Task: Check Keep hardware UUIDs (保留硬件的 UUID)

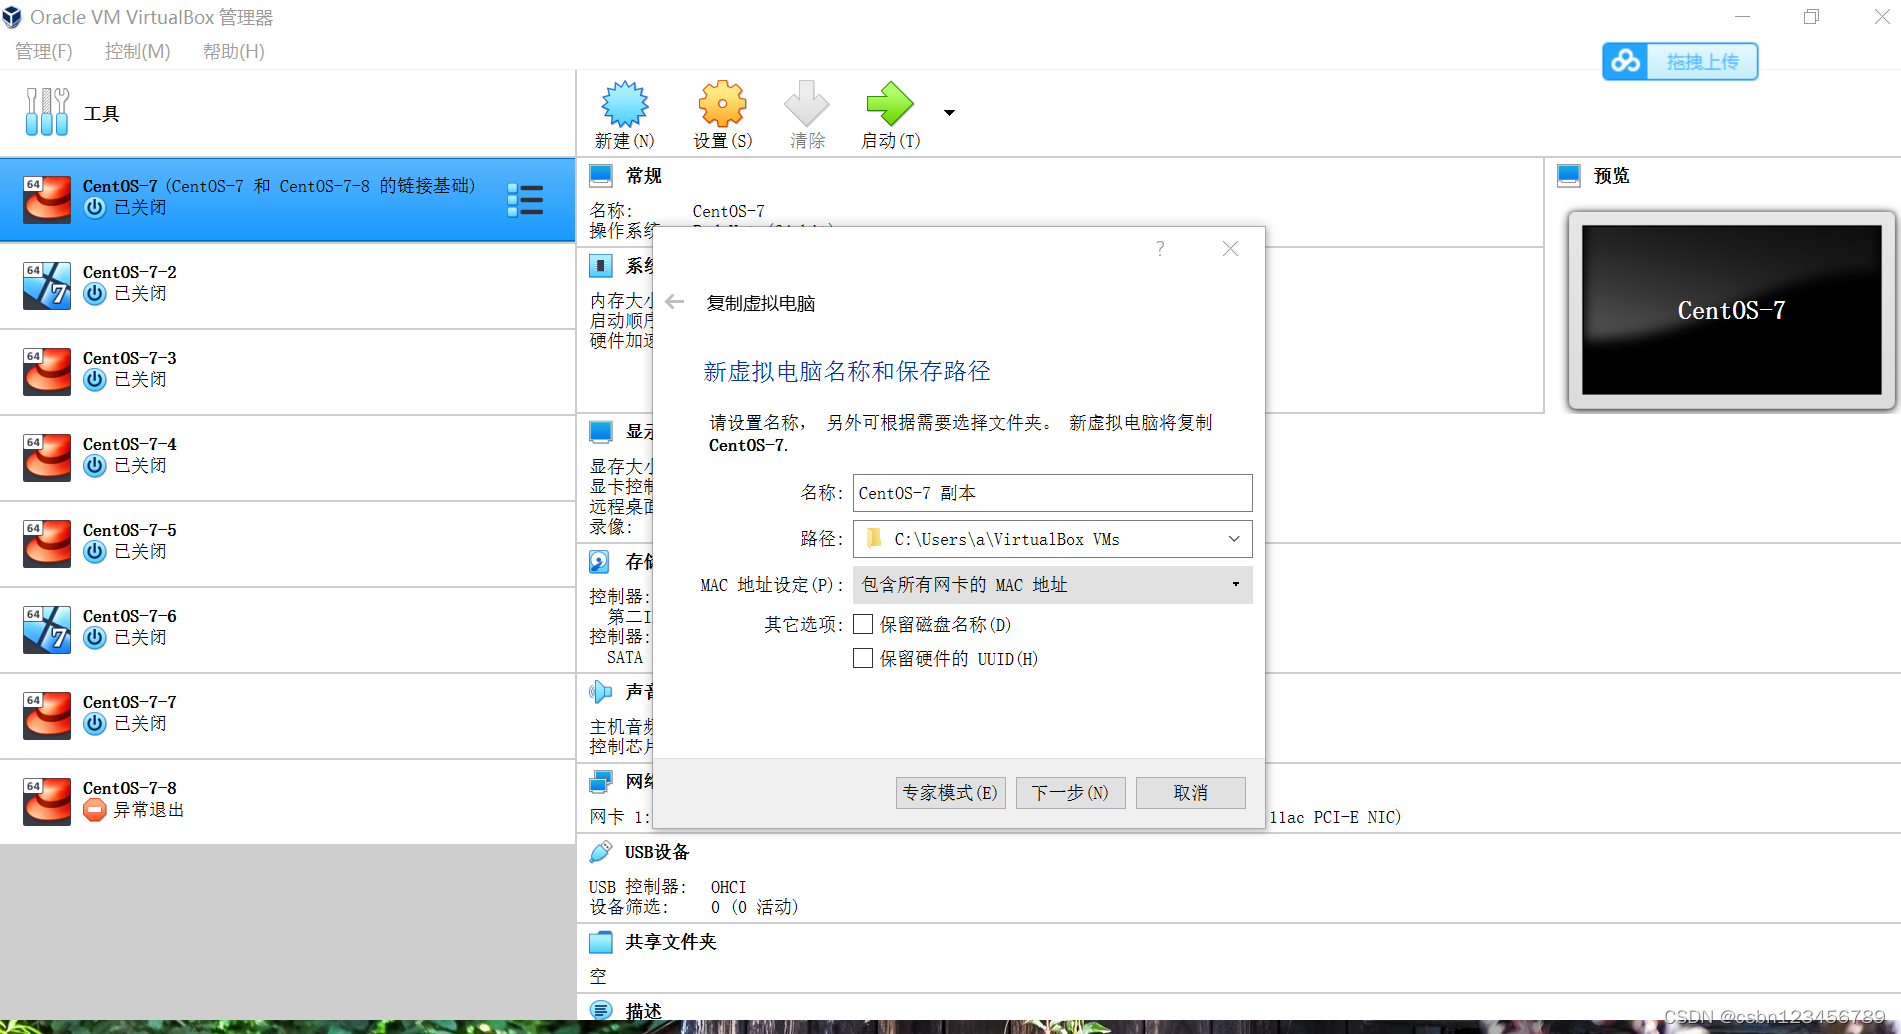Action: point(863,658)
